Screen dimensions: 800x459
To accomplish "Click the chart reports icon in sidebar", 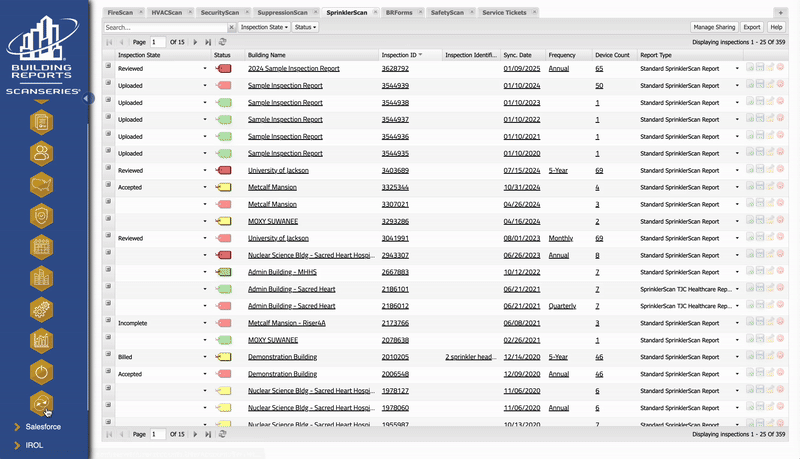I will [42, 341].
